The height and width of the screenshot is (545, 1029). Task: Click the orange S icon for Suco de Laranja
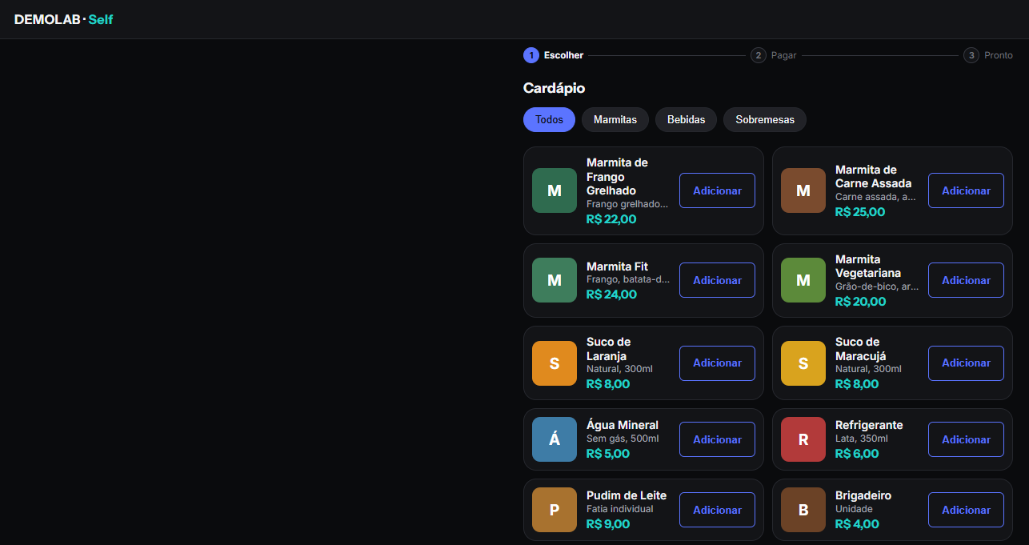pyautogui.click(x=555, y=363)
